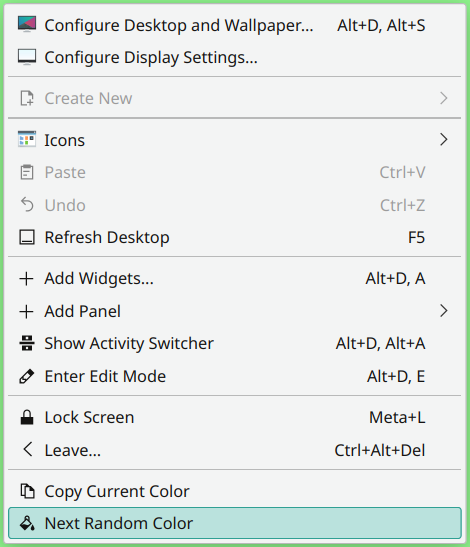Select the Copy Current Color entry
This screenshot has width=470, height=547.
[234, 491]
